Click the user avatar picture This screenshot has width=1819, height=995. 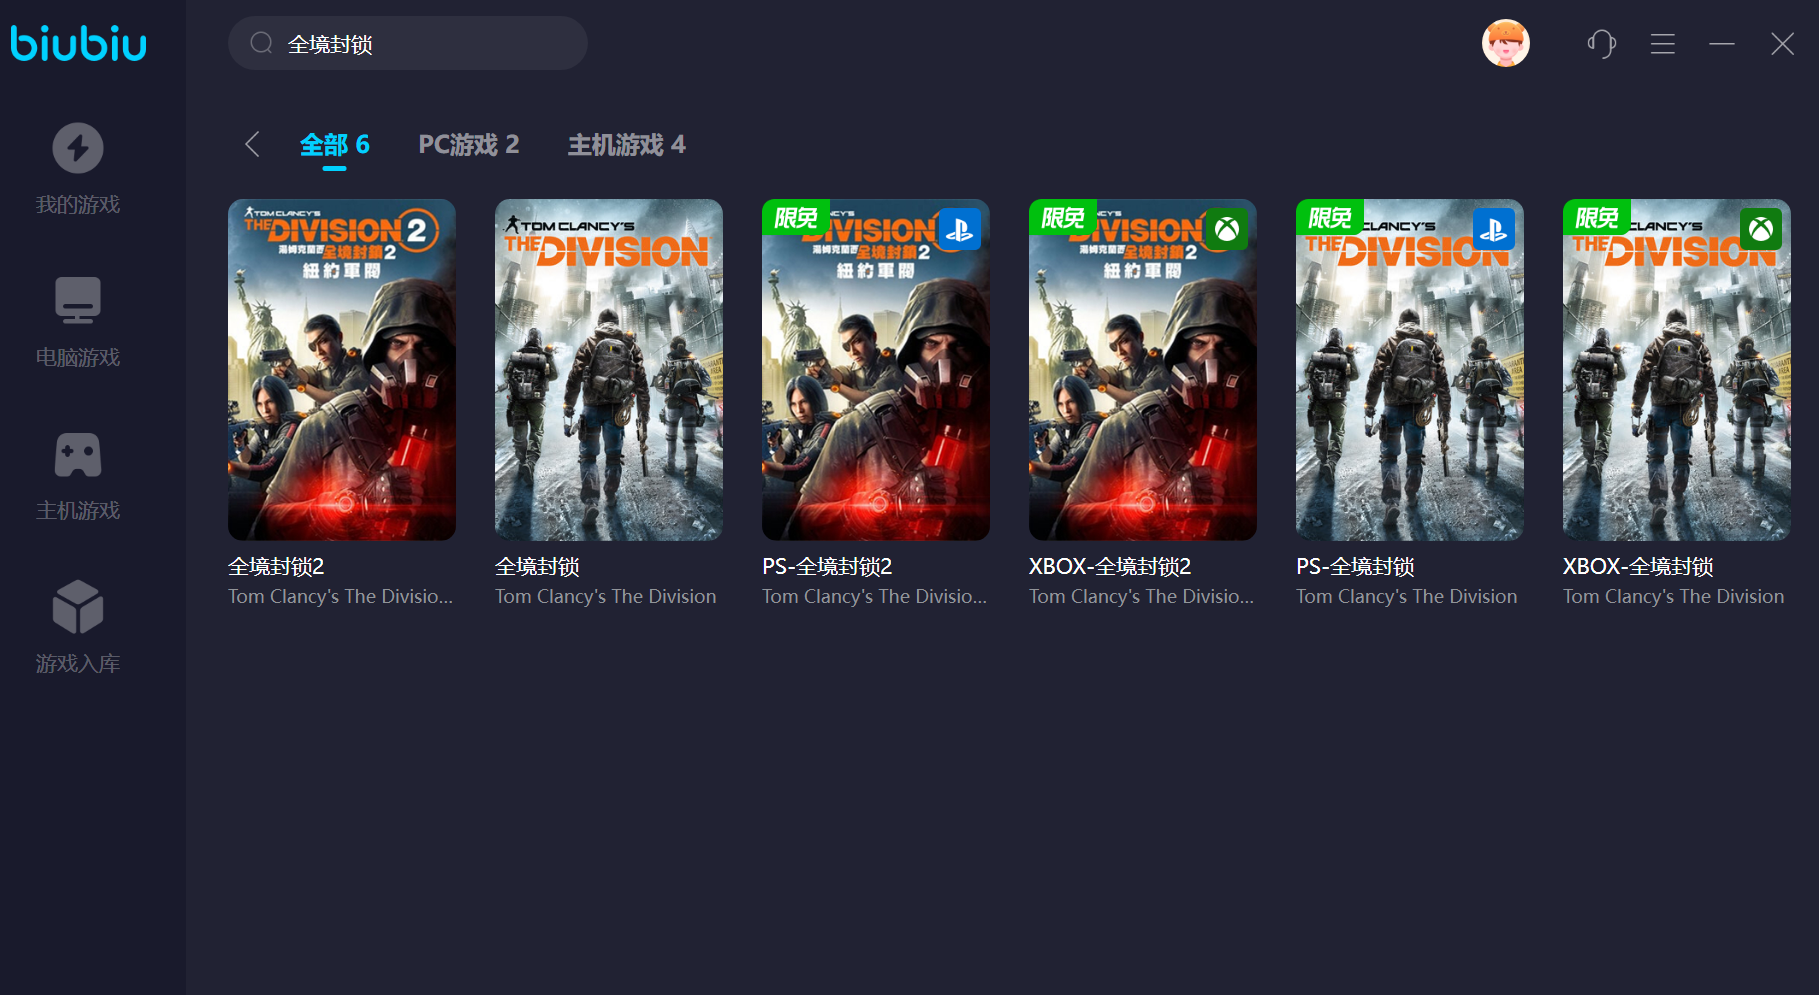point(1505,44)
